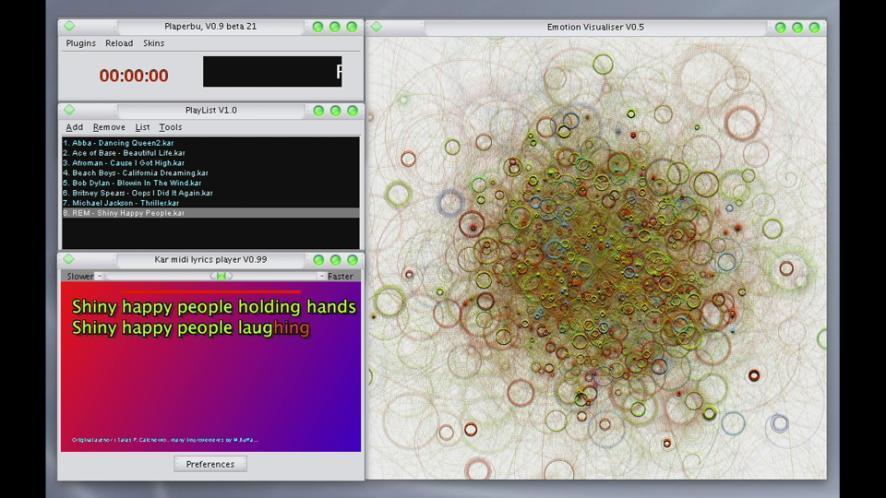
Task: Click the green diamond icon in Plaperbu title bar
Action: tap(70, 26)
